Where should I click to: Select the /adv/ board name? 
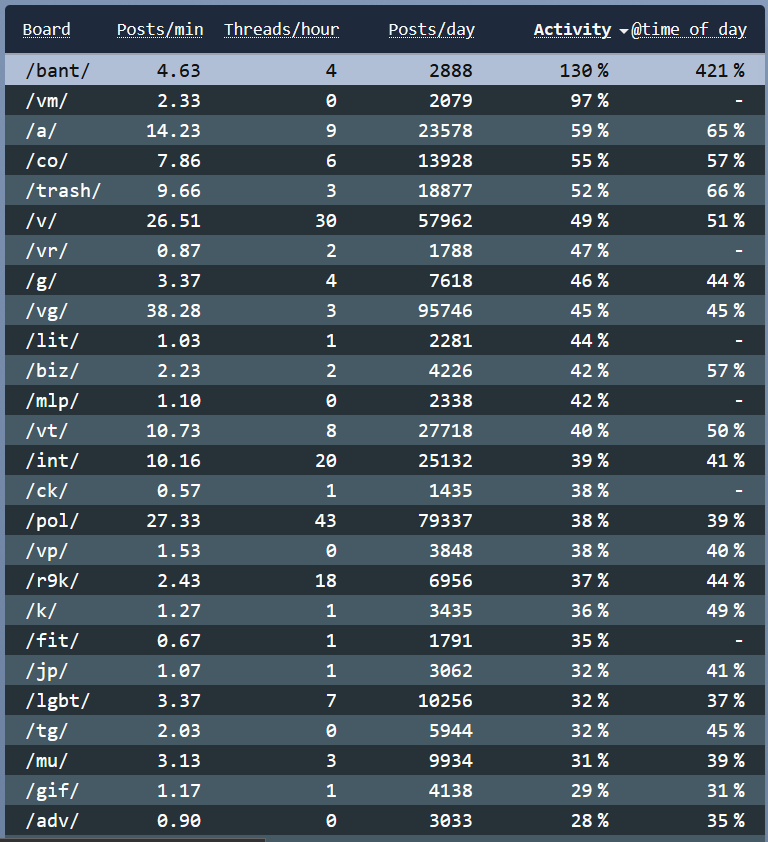point(52,821)
